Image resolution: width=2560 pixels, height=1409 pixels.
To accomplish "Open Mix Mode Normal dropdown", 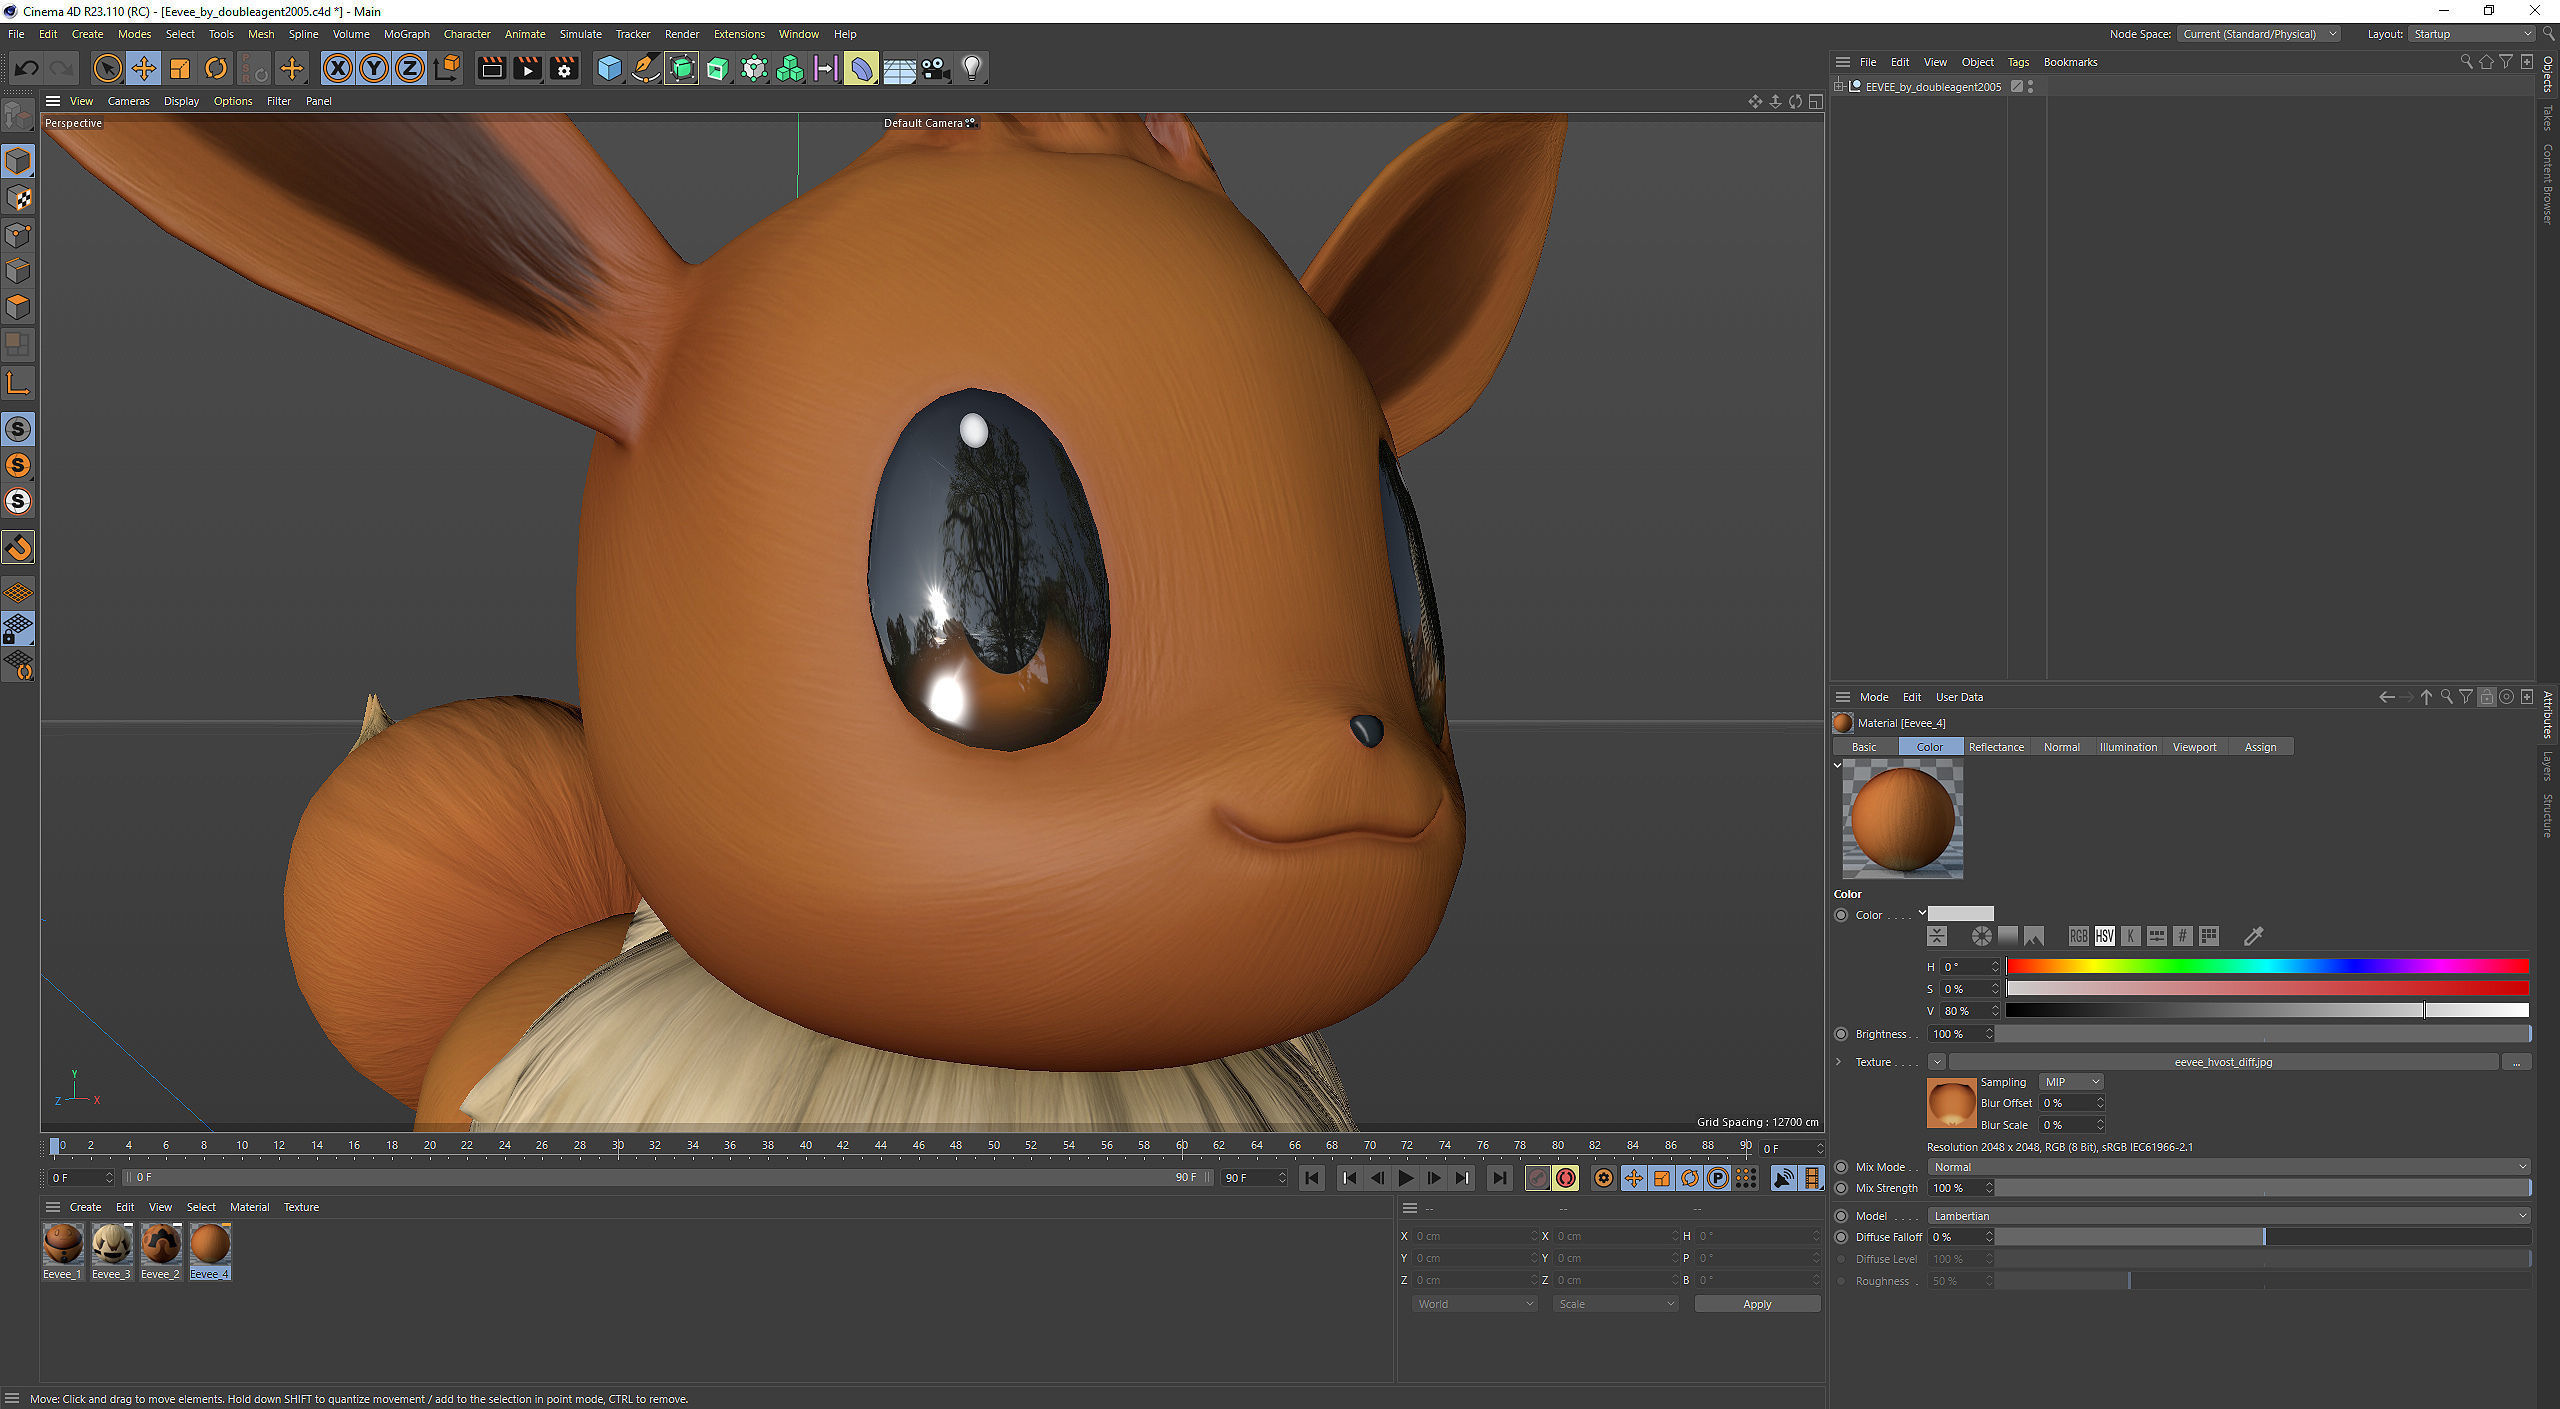I will (x=2229, y=1167).
